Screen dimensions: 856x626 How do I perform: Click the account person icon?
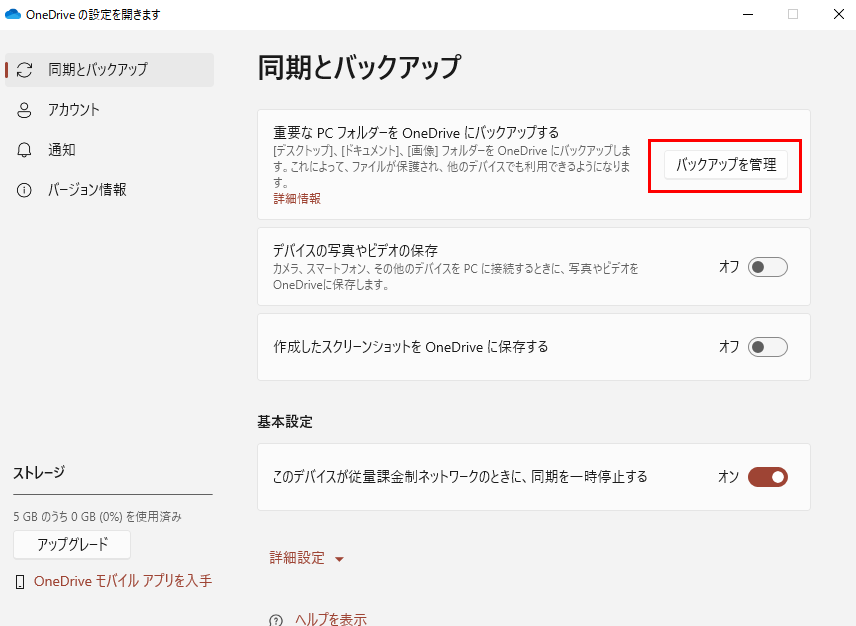[24, 110]
